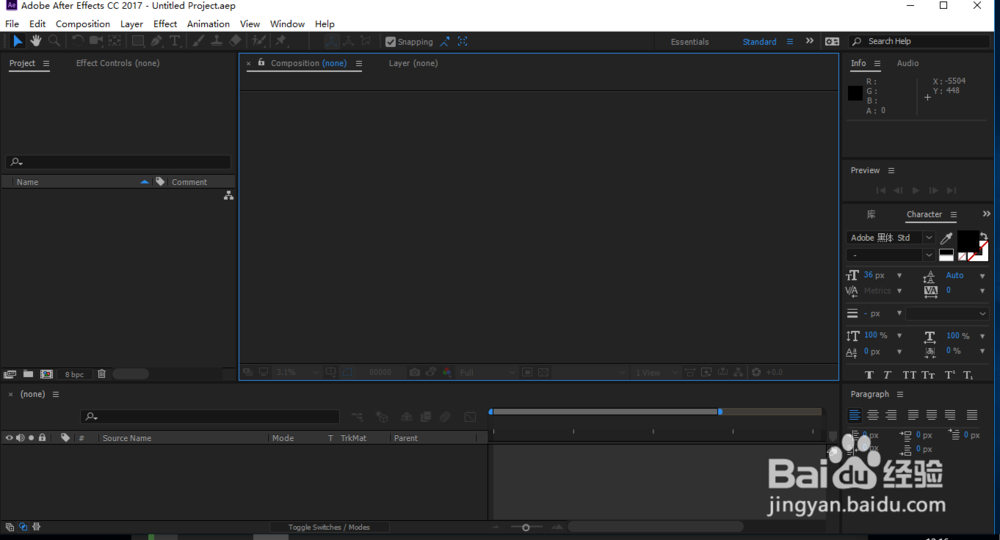Enable Small Caps Tt button

pos(928,376)
